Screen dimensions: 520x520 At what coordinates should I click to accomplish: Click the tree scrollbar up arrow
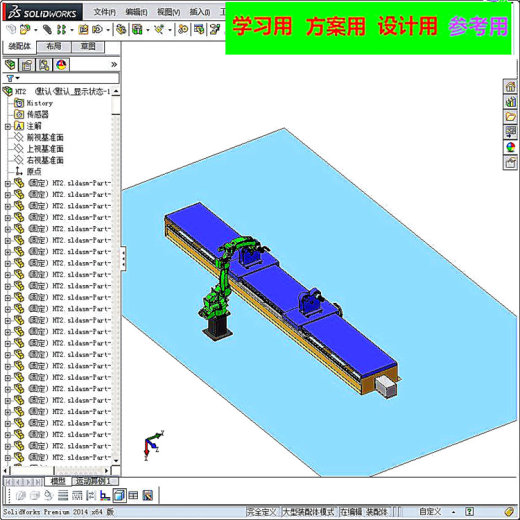(116, 91)
